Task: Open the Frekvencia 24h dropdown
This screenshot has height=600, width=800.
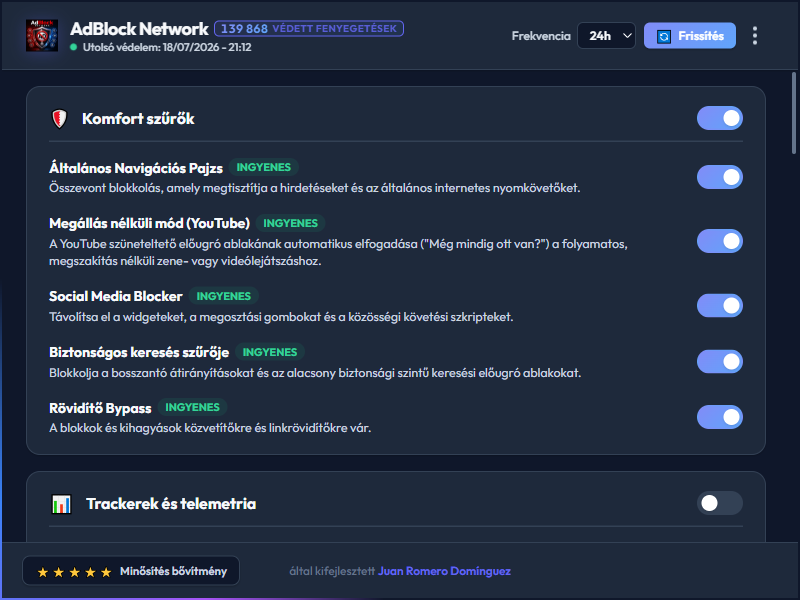Action: pos(606,36)
